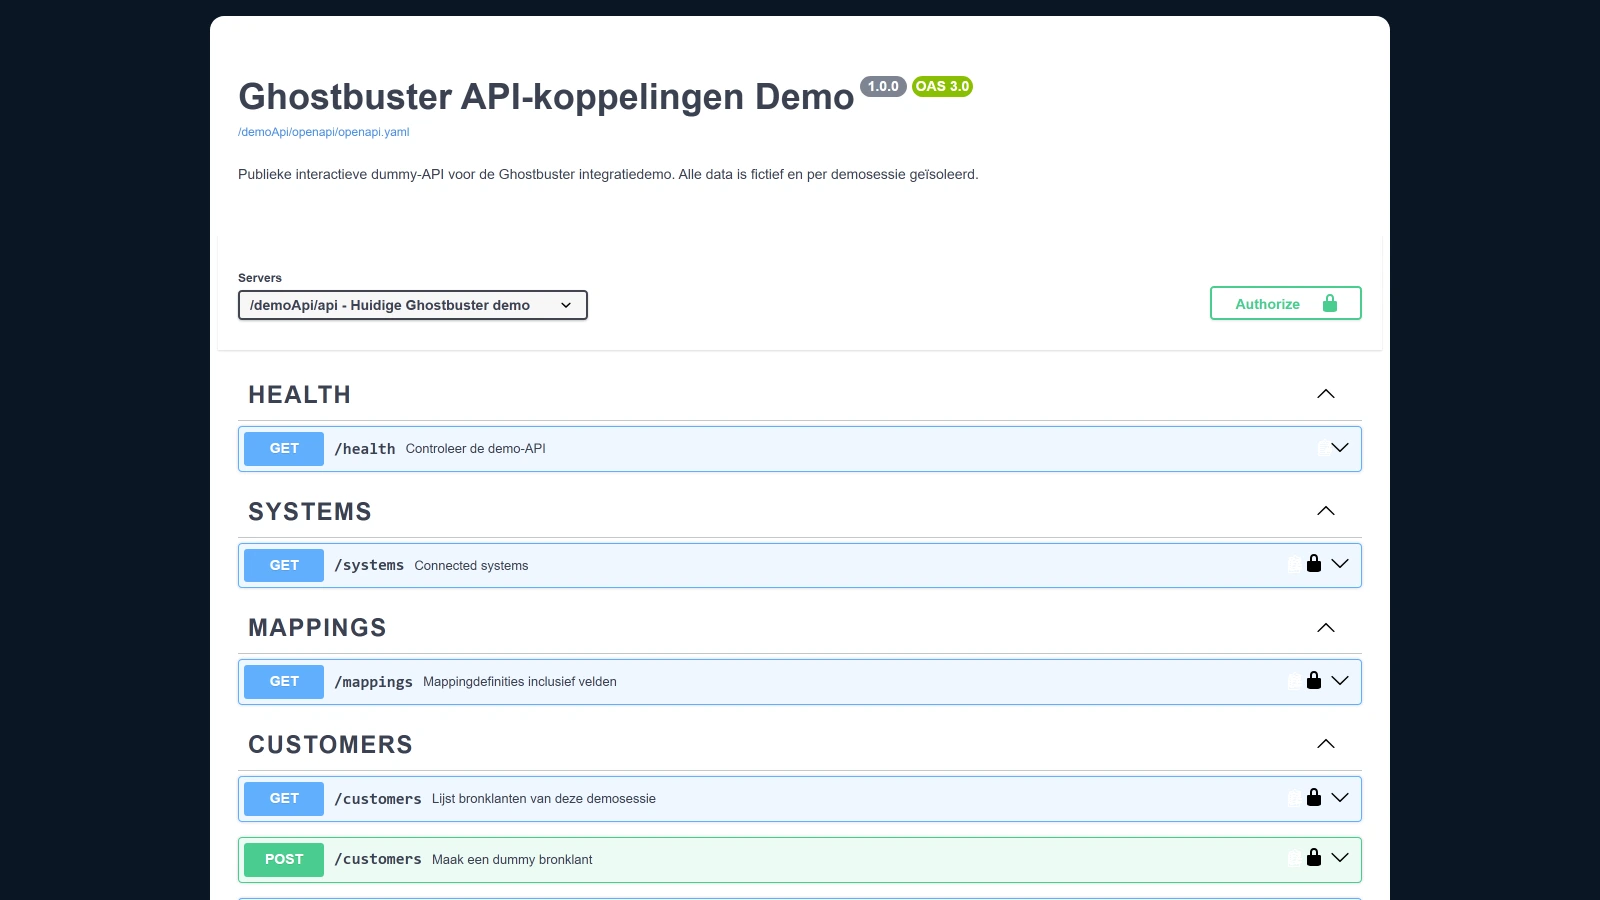Click the /systems endpoint path
This screenshot has width=1600, height=900.
(x=369, y=566)
